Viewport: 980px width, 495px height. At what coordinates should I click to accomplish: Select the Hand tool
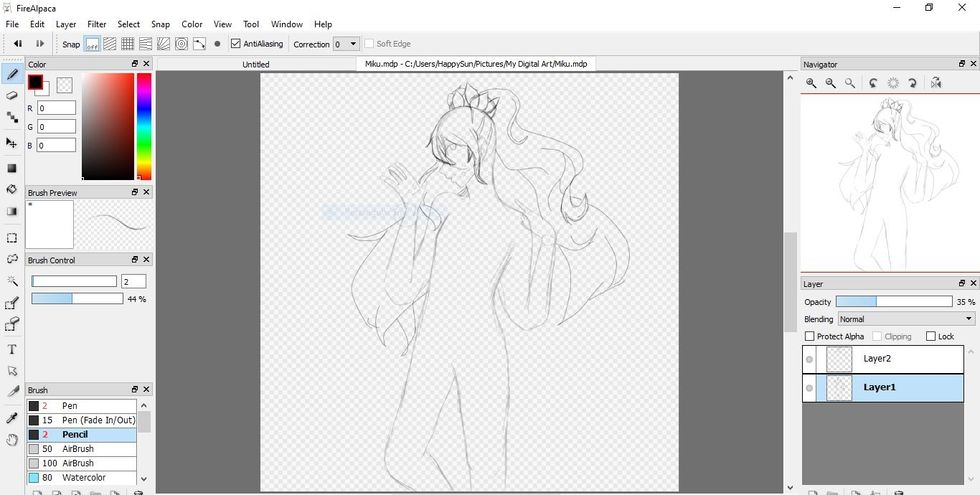pyautogui.click(x=12, y=440)
